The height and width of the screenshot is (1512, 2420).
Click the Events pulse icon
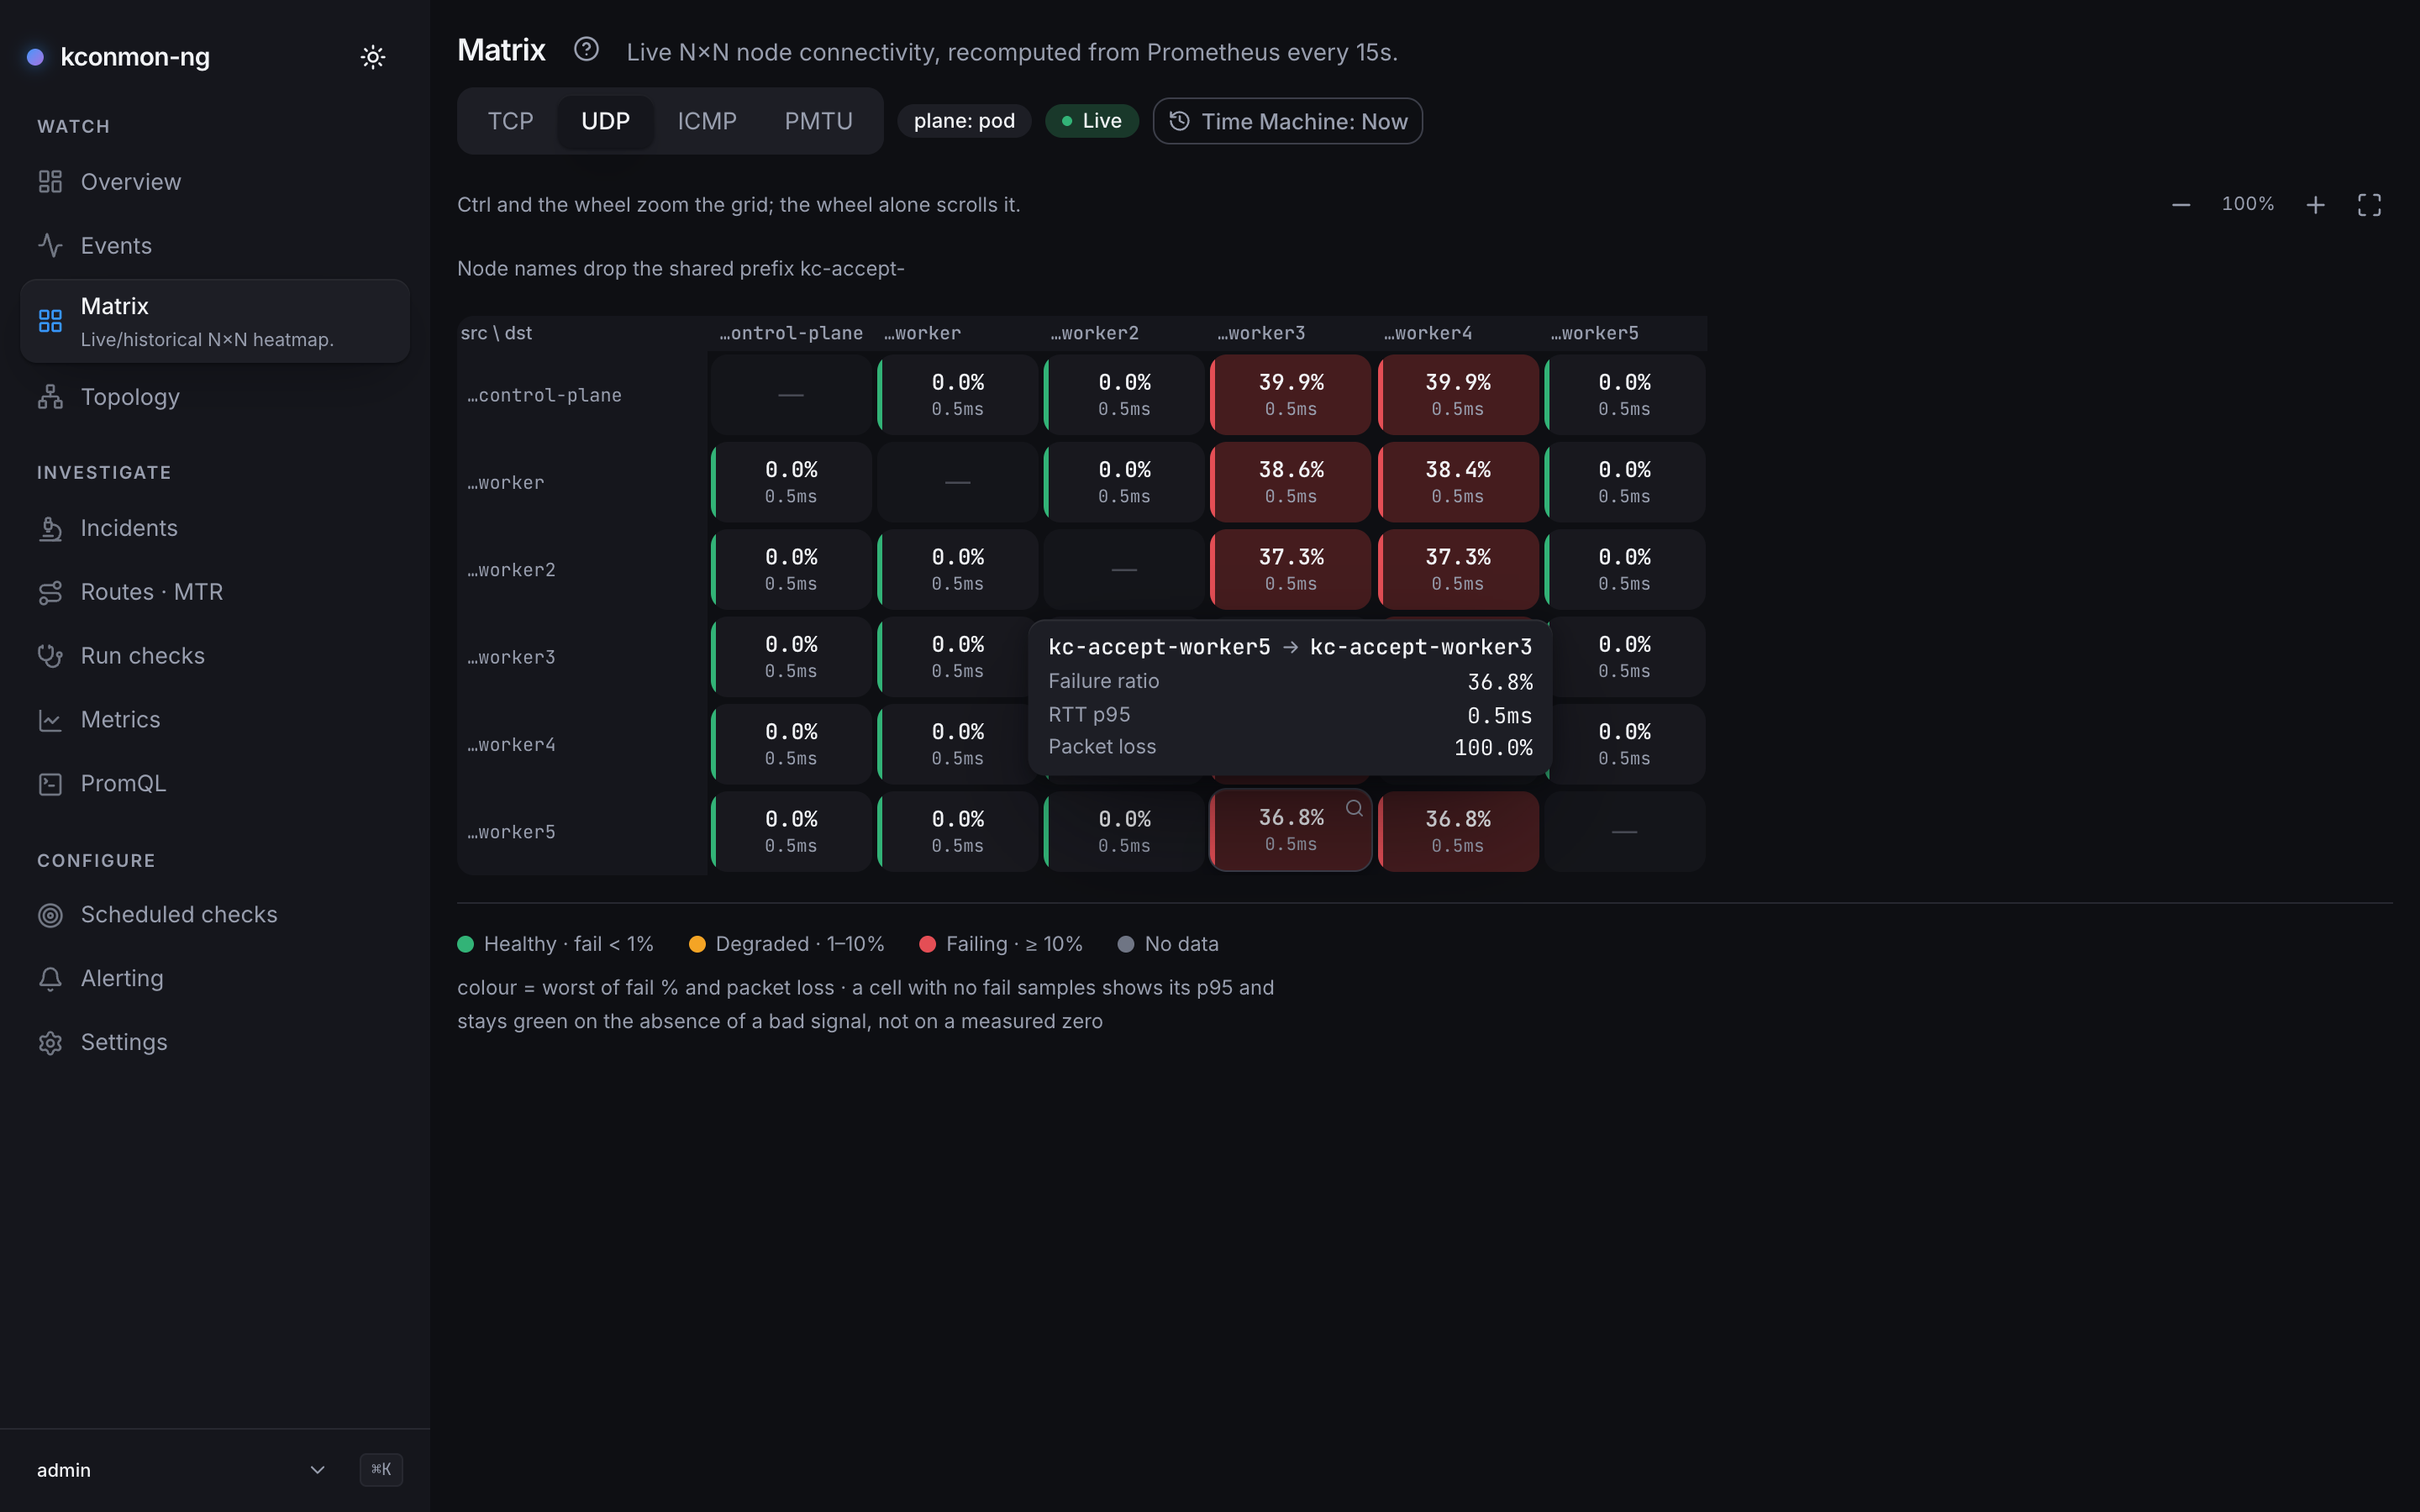[x=50, y=246]
